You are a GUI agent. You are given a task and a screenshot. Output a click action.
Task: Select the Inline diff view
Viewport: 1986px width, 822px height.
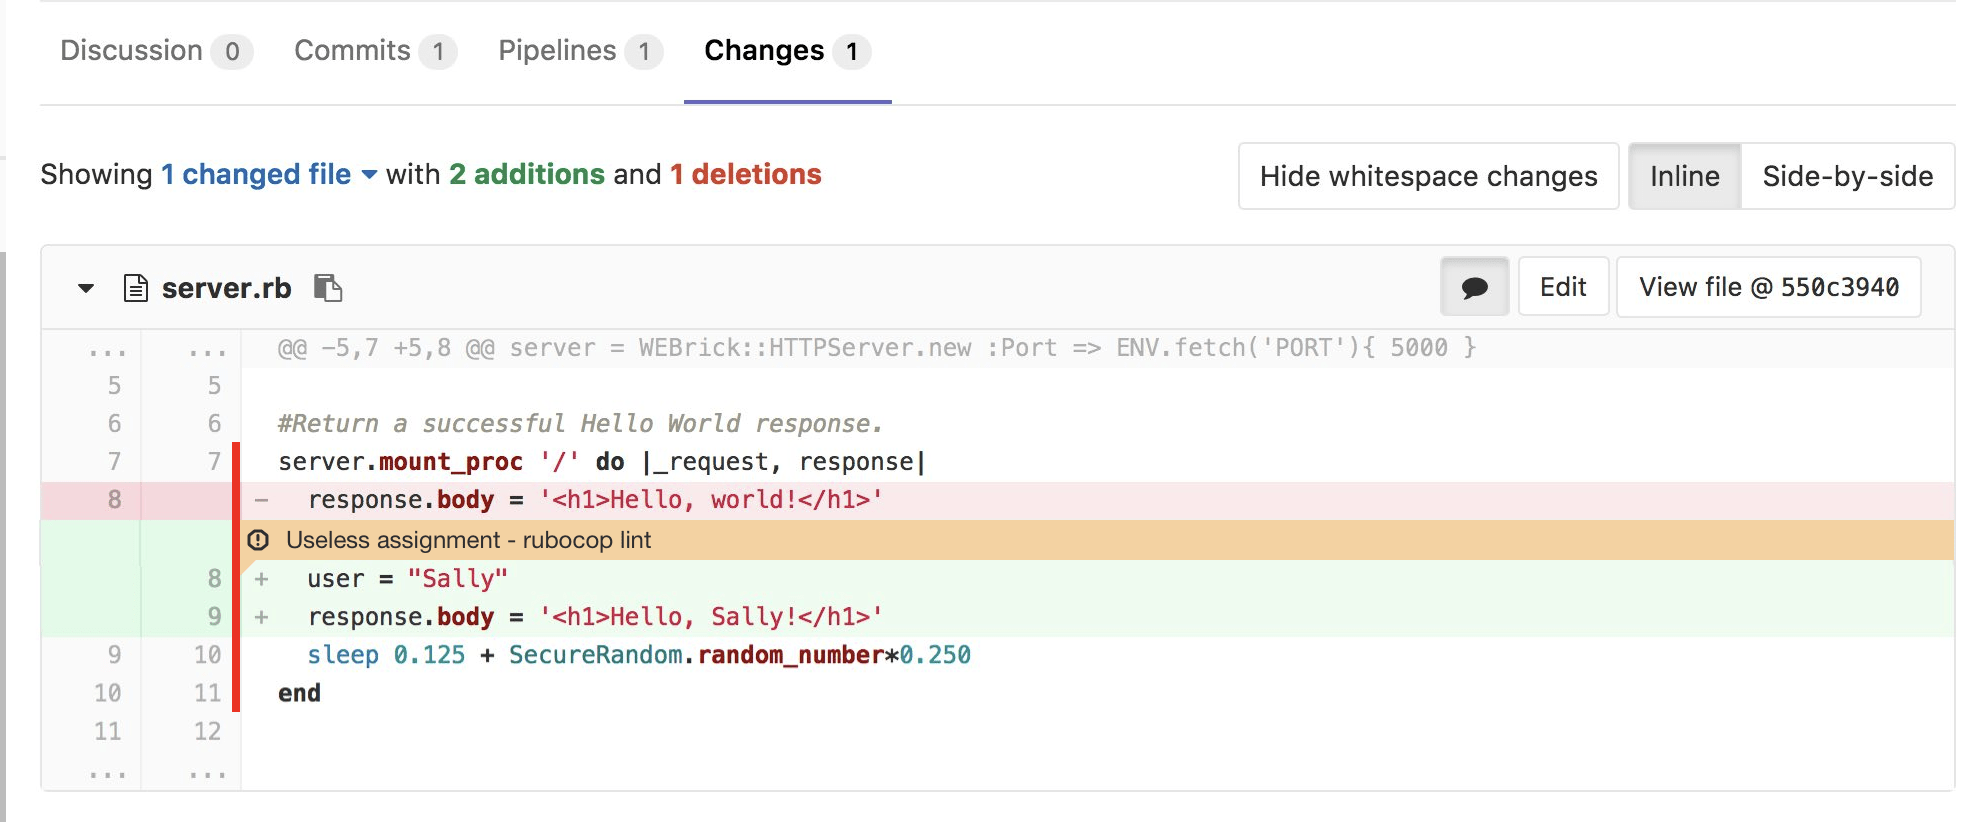[1685, 176]
